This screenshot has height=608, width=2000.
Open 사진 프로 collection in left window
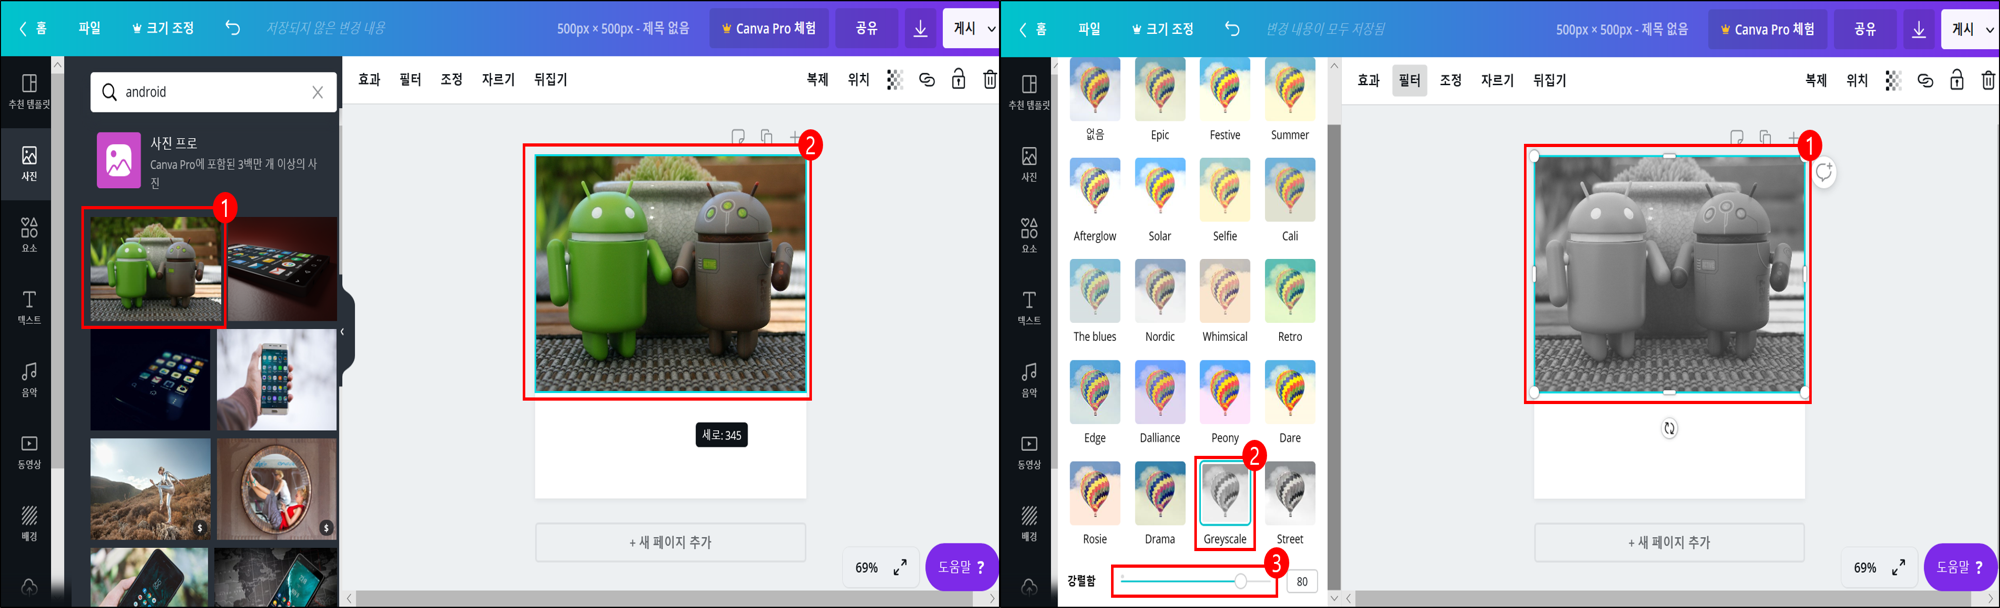click(213, 161)
